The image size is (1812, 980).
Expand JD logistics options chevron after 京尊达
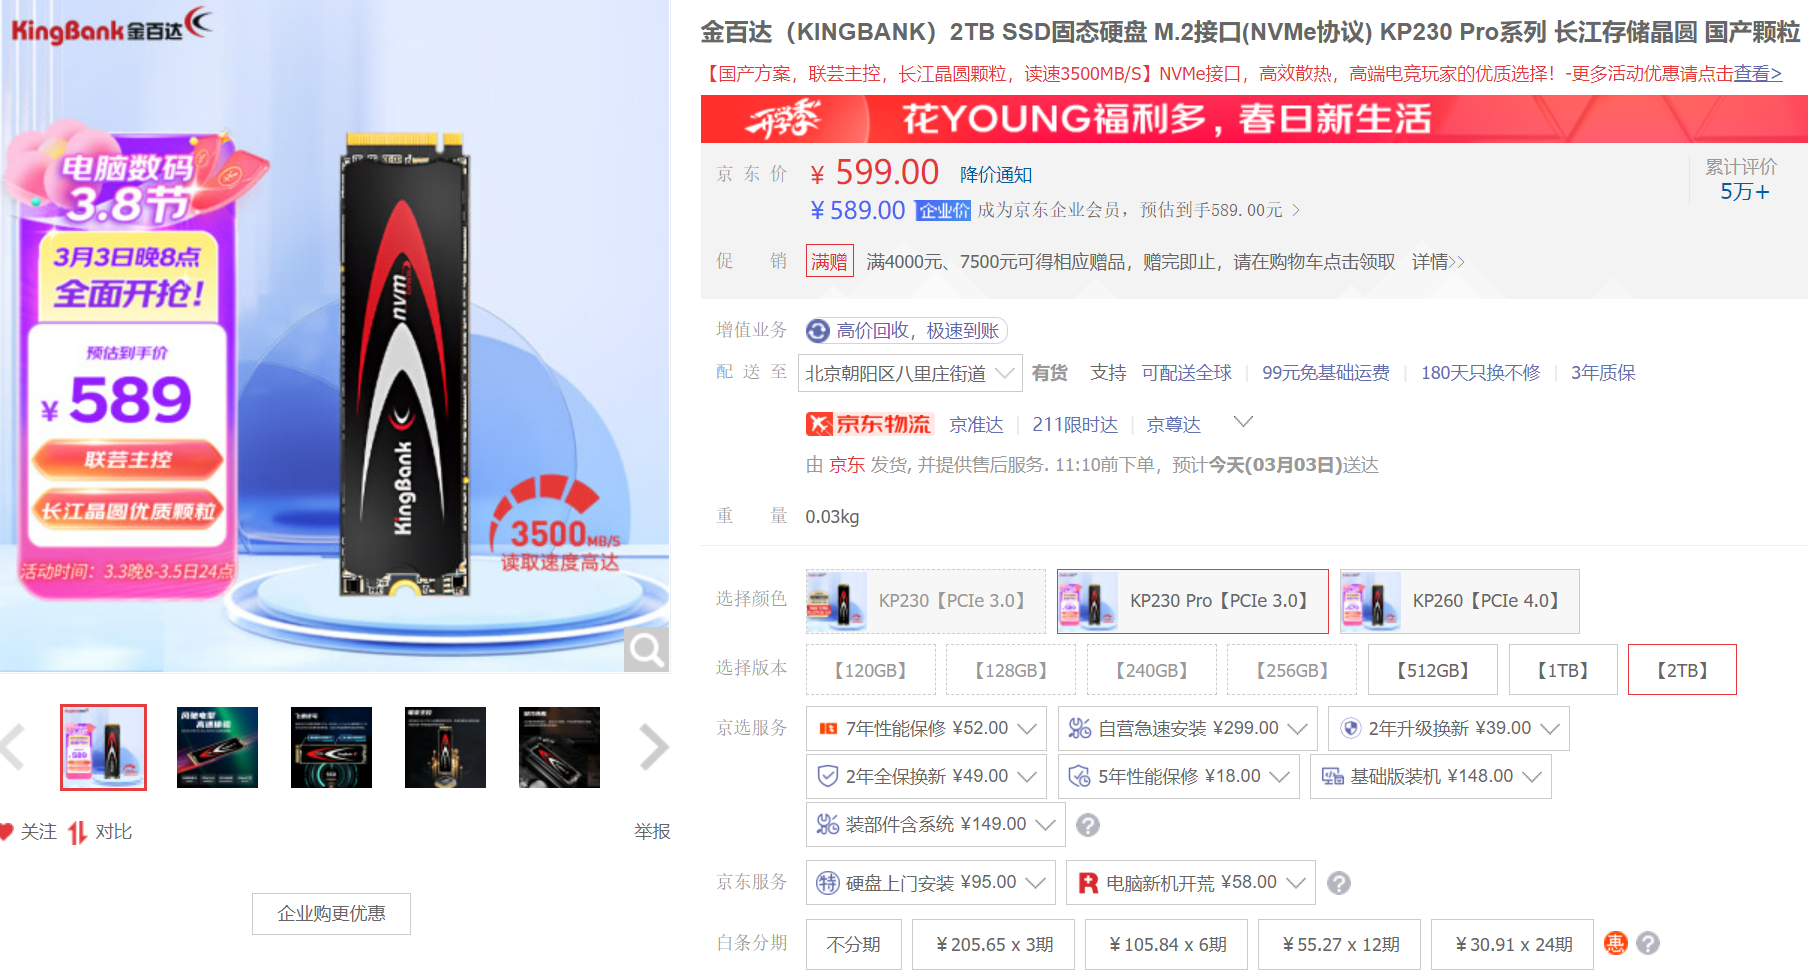1243,422
